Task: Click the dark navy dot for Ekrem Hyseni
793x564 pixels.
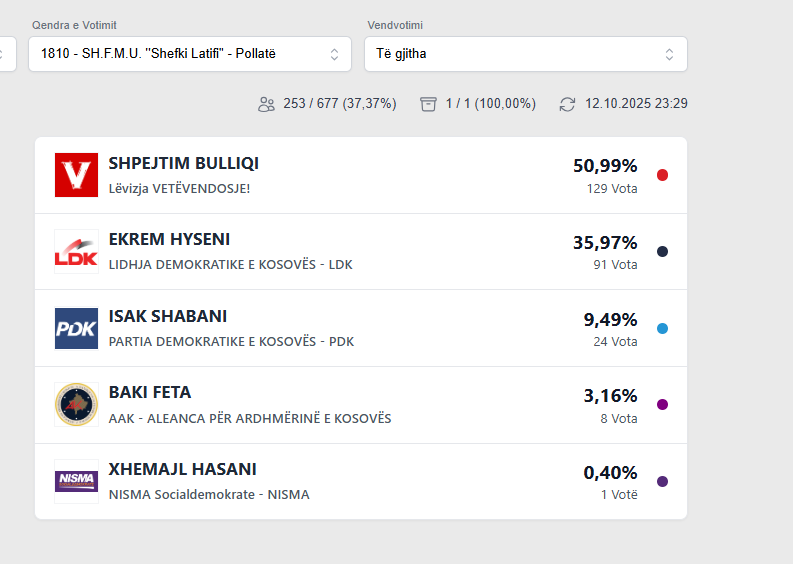Action: point(662,252)
